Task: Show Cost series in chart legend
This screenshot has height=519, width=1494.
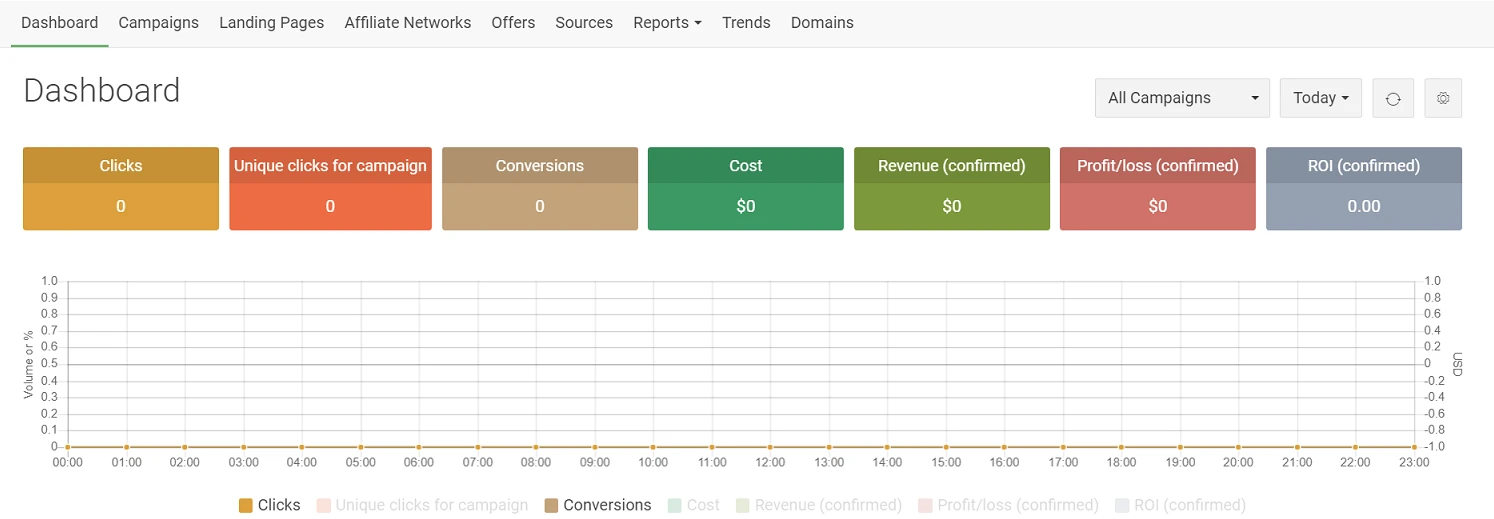Action: 693,505
